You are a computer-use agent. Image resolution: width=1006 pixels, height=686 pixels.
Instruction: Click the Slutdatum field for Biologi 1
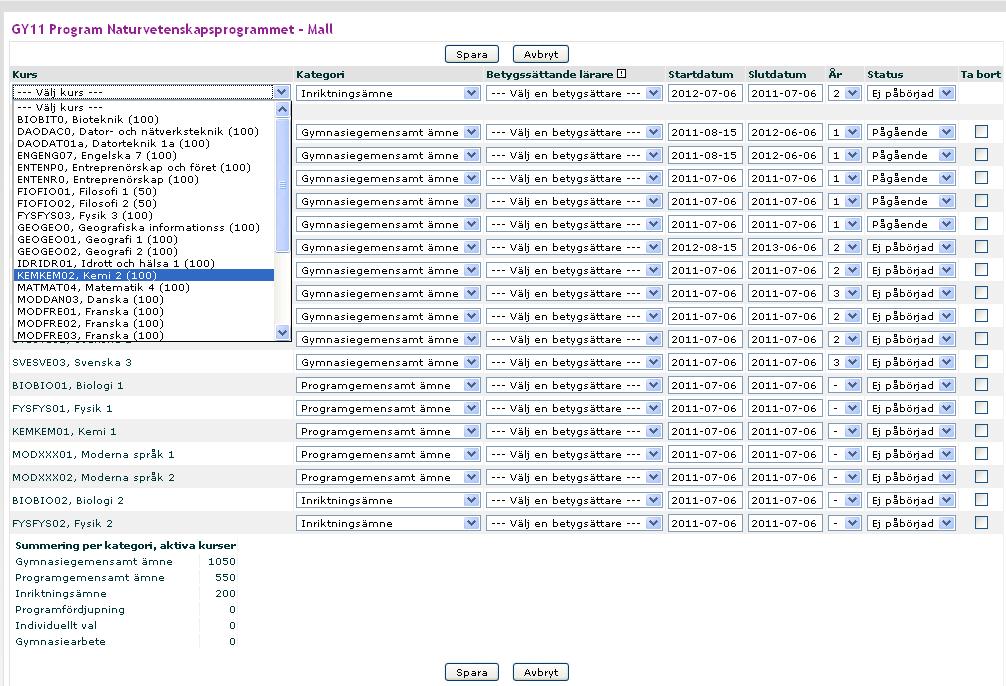pos(785,386)
